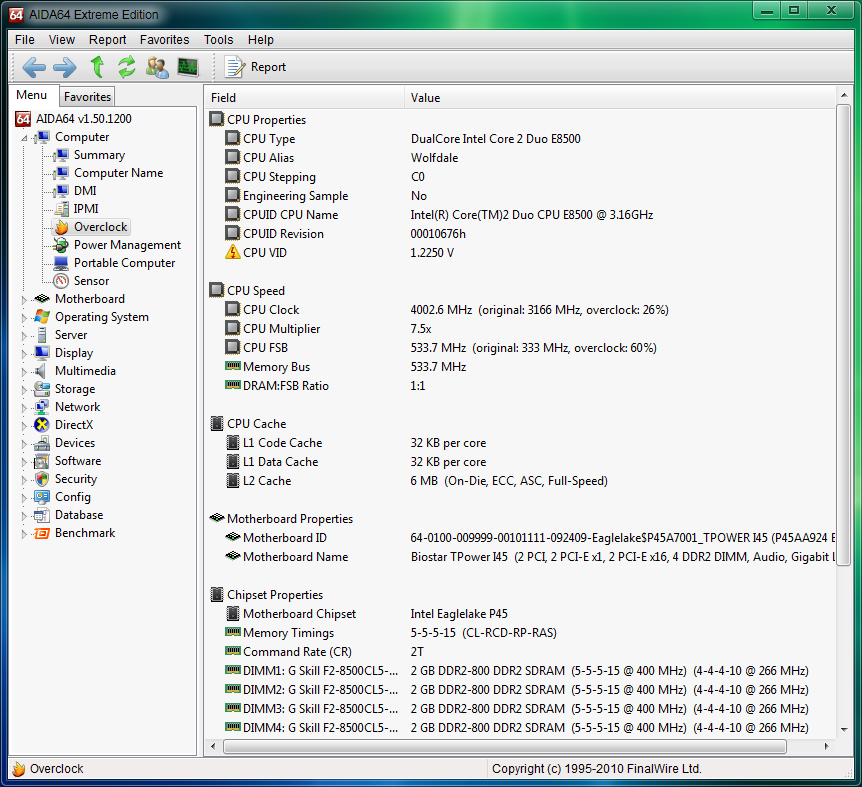Click the Value column header

(620, 97)
